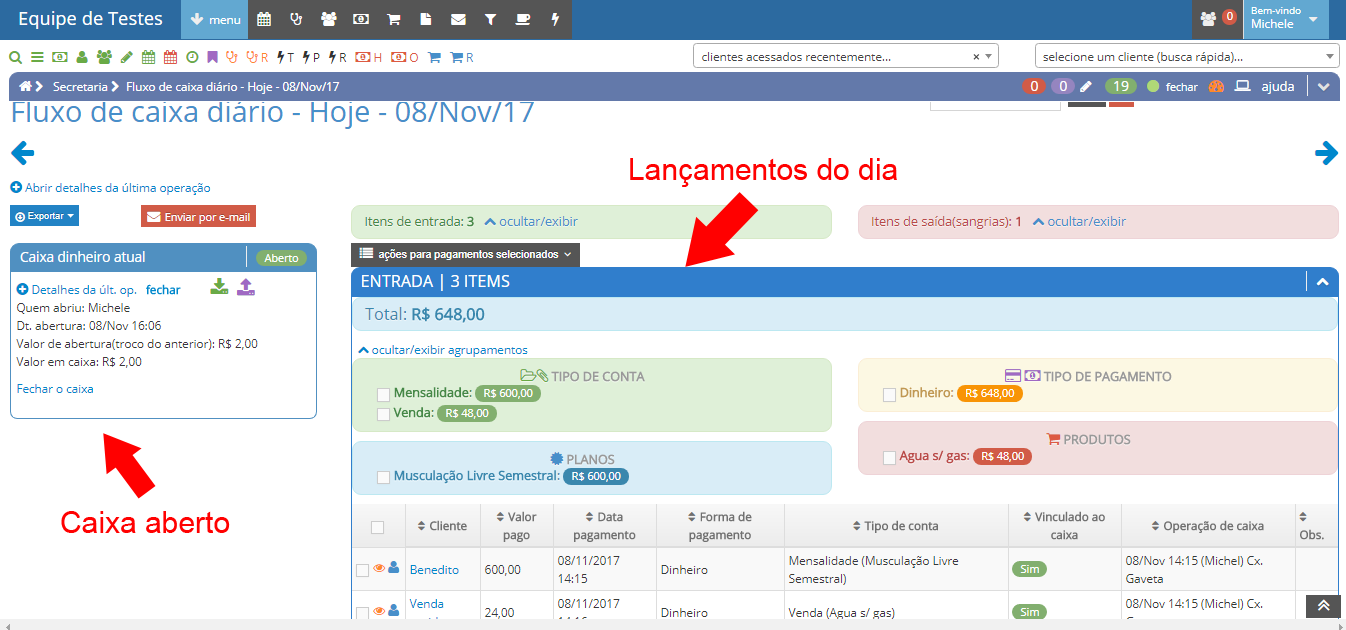Click the envelope icon in top navbar
The width and height of the screenshot is (1346, 630).
click(458, 19)
